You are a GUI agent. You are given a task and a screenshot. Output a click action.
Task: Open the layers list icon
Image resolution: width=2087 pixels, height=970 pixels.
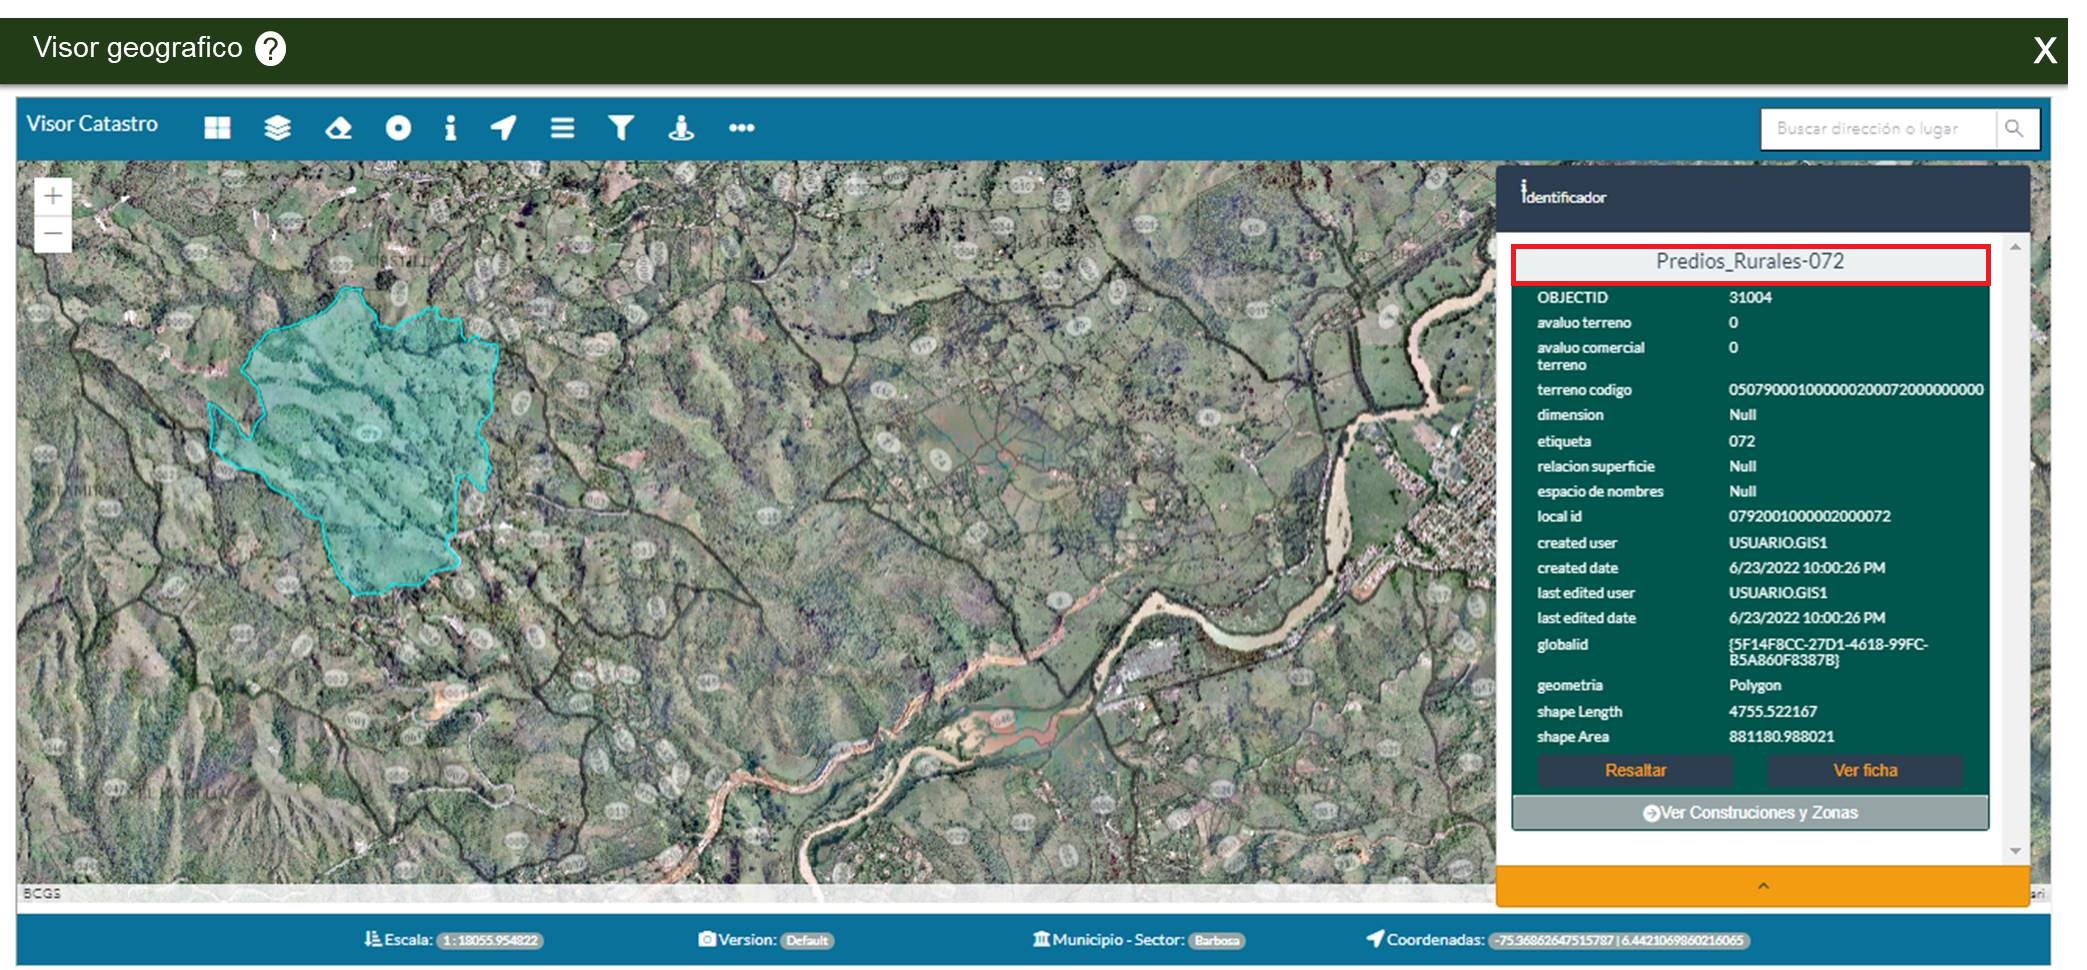(x=277, y=128)
